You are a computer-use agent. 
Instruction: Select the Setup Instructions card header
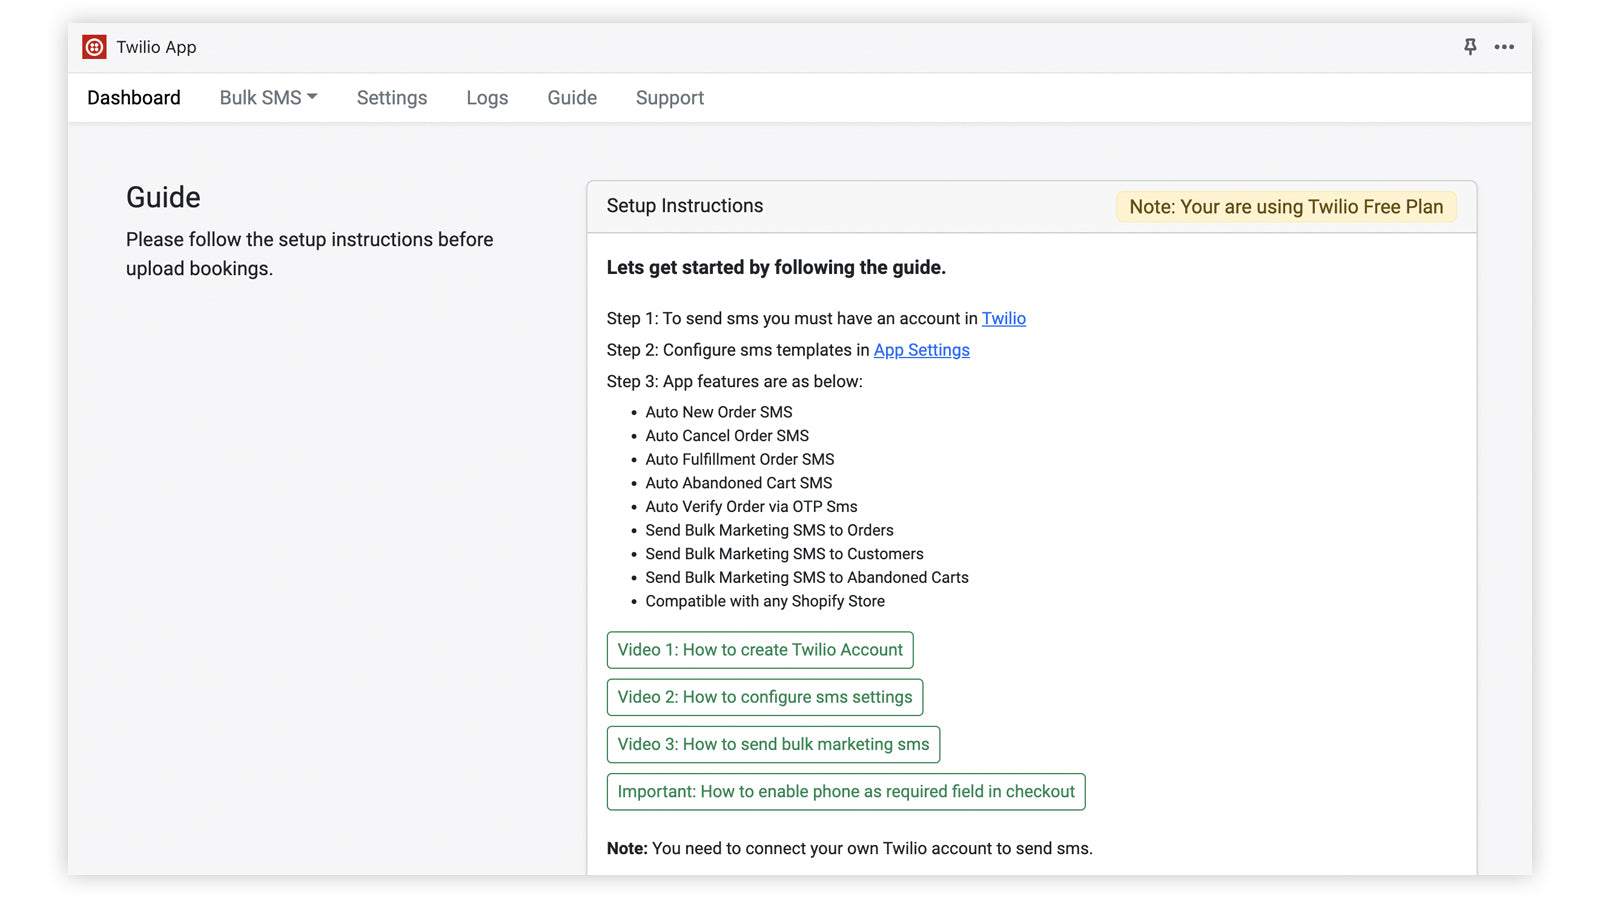click(x=684, y=206)
